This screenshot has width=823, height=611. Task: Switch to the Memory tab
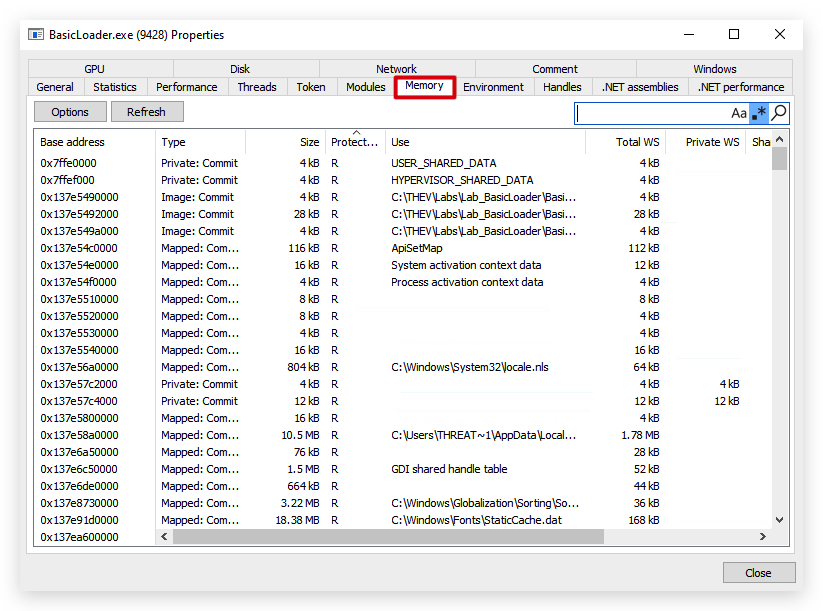click(425, 86)
